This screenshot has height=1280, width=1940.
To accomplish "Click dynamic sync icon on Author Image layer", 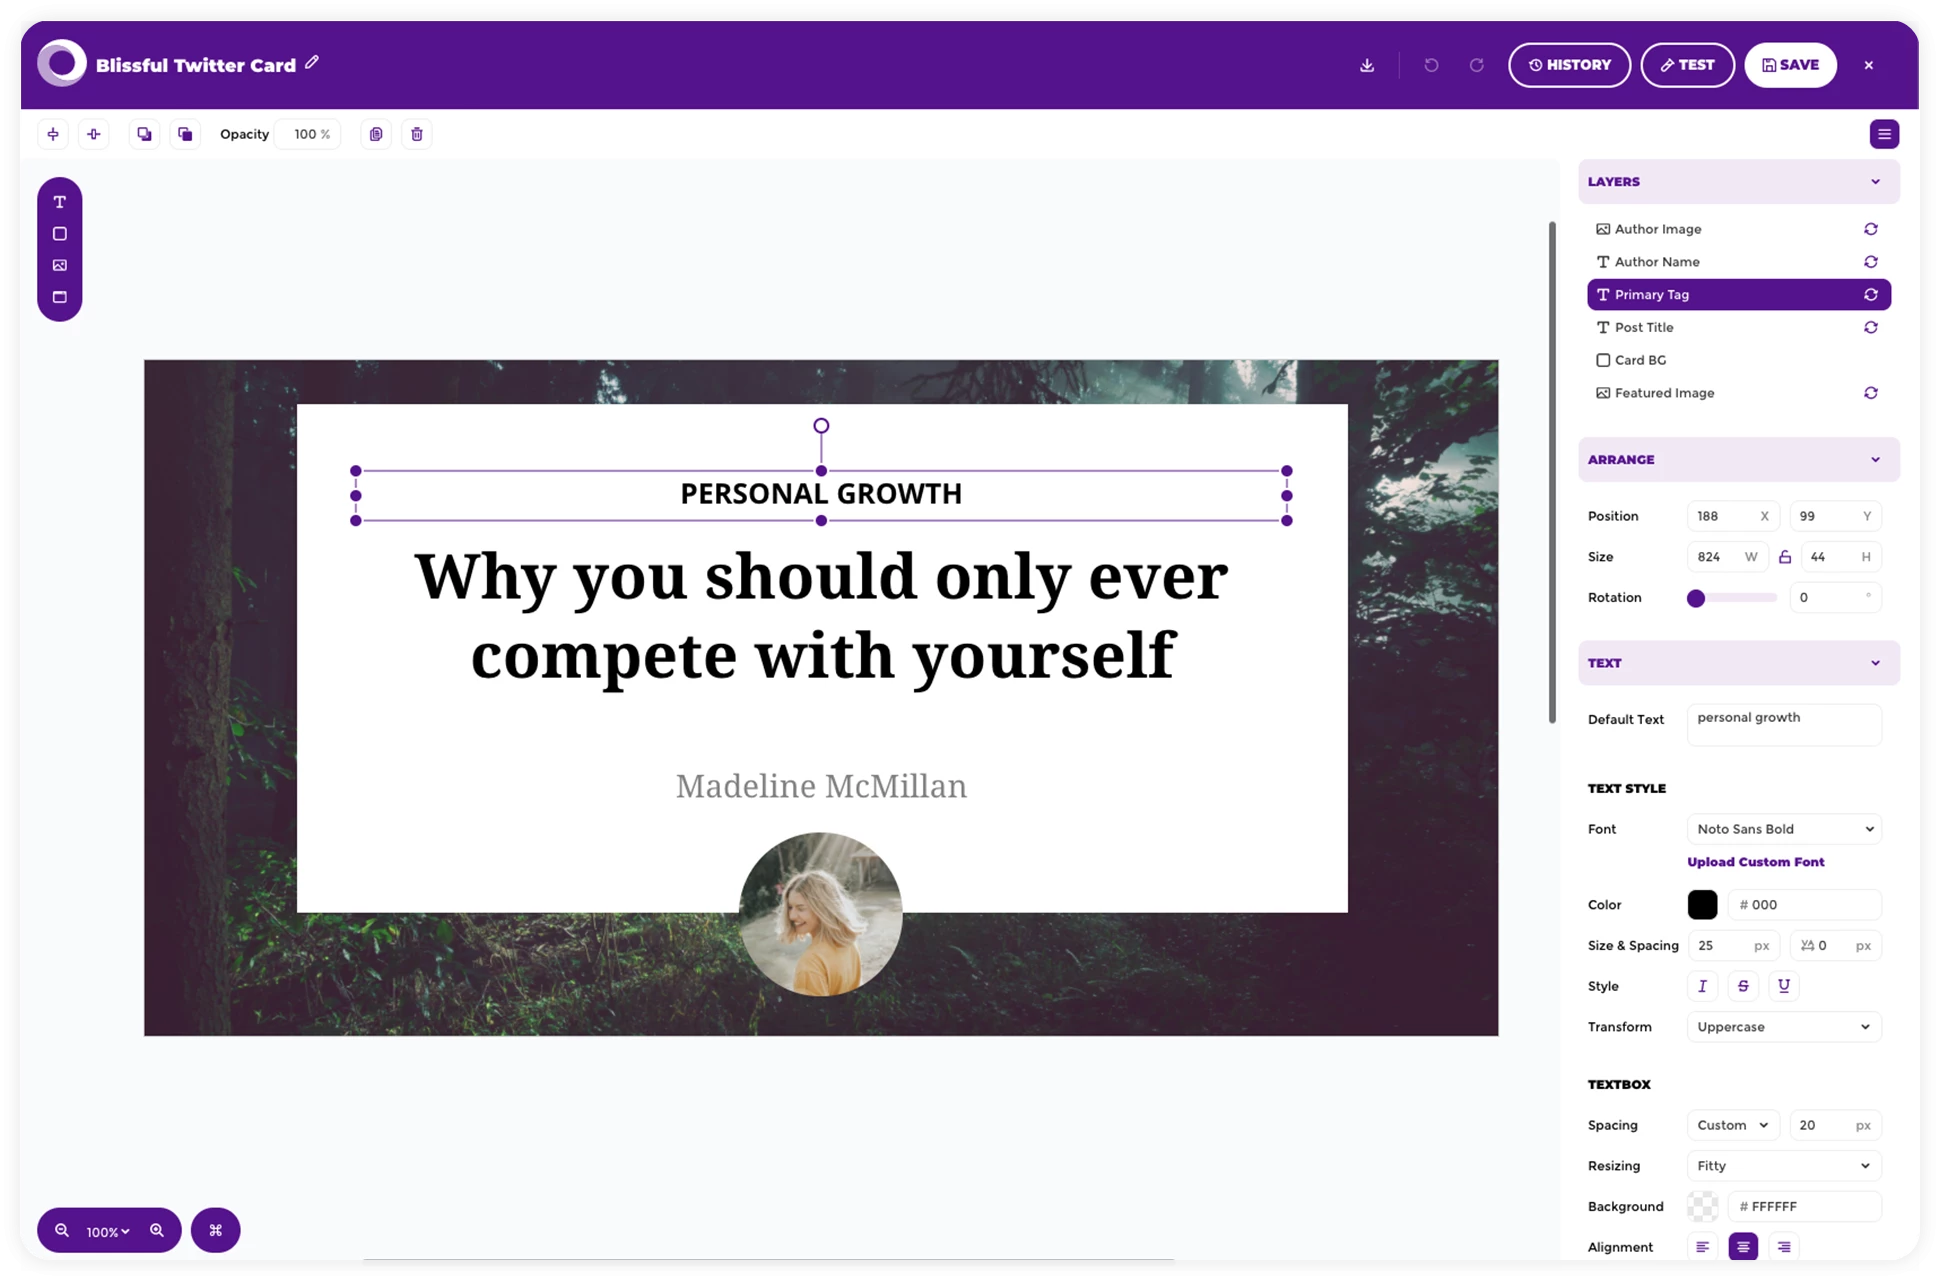I will point(1870,229).
